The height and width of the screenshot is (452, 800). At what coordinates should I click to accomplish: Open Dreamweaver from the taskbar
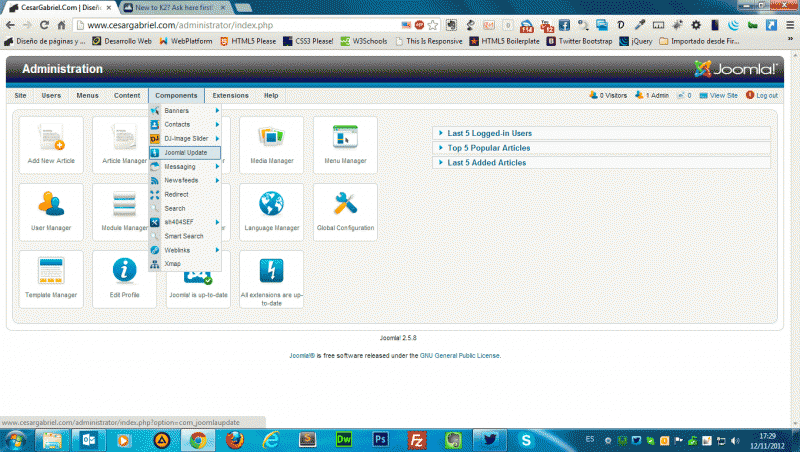click(x=344, y=440)
